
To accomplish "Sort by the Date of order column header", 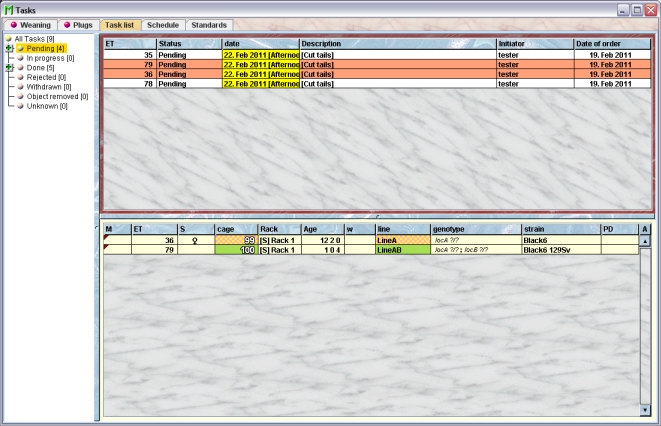I will [x=610, y=44].
